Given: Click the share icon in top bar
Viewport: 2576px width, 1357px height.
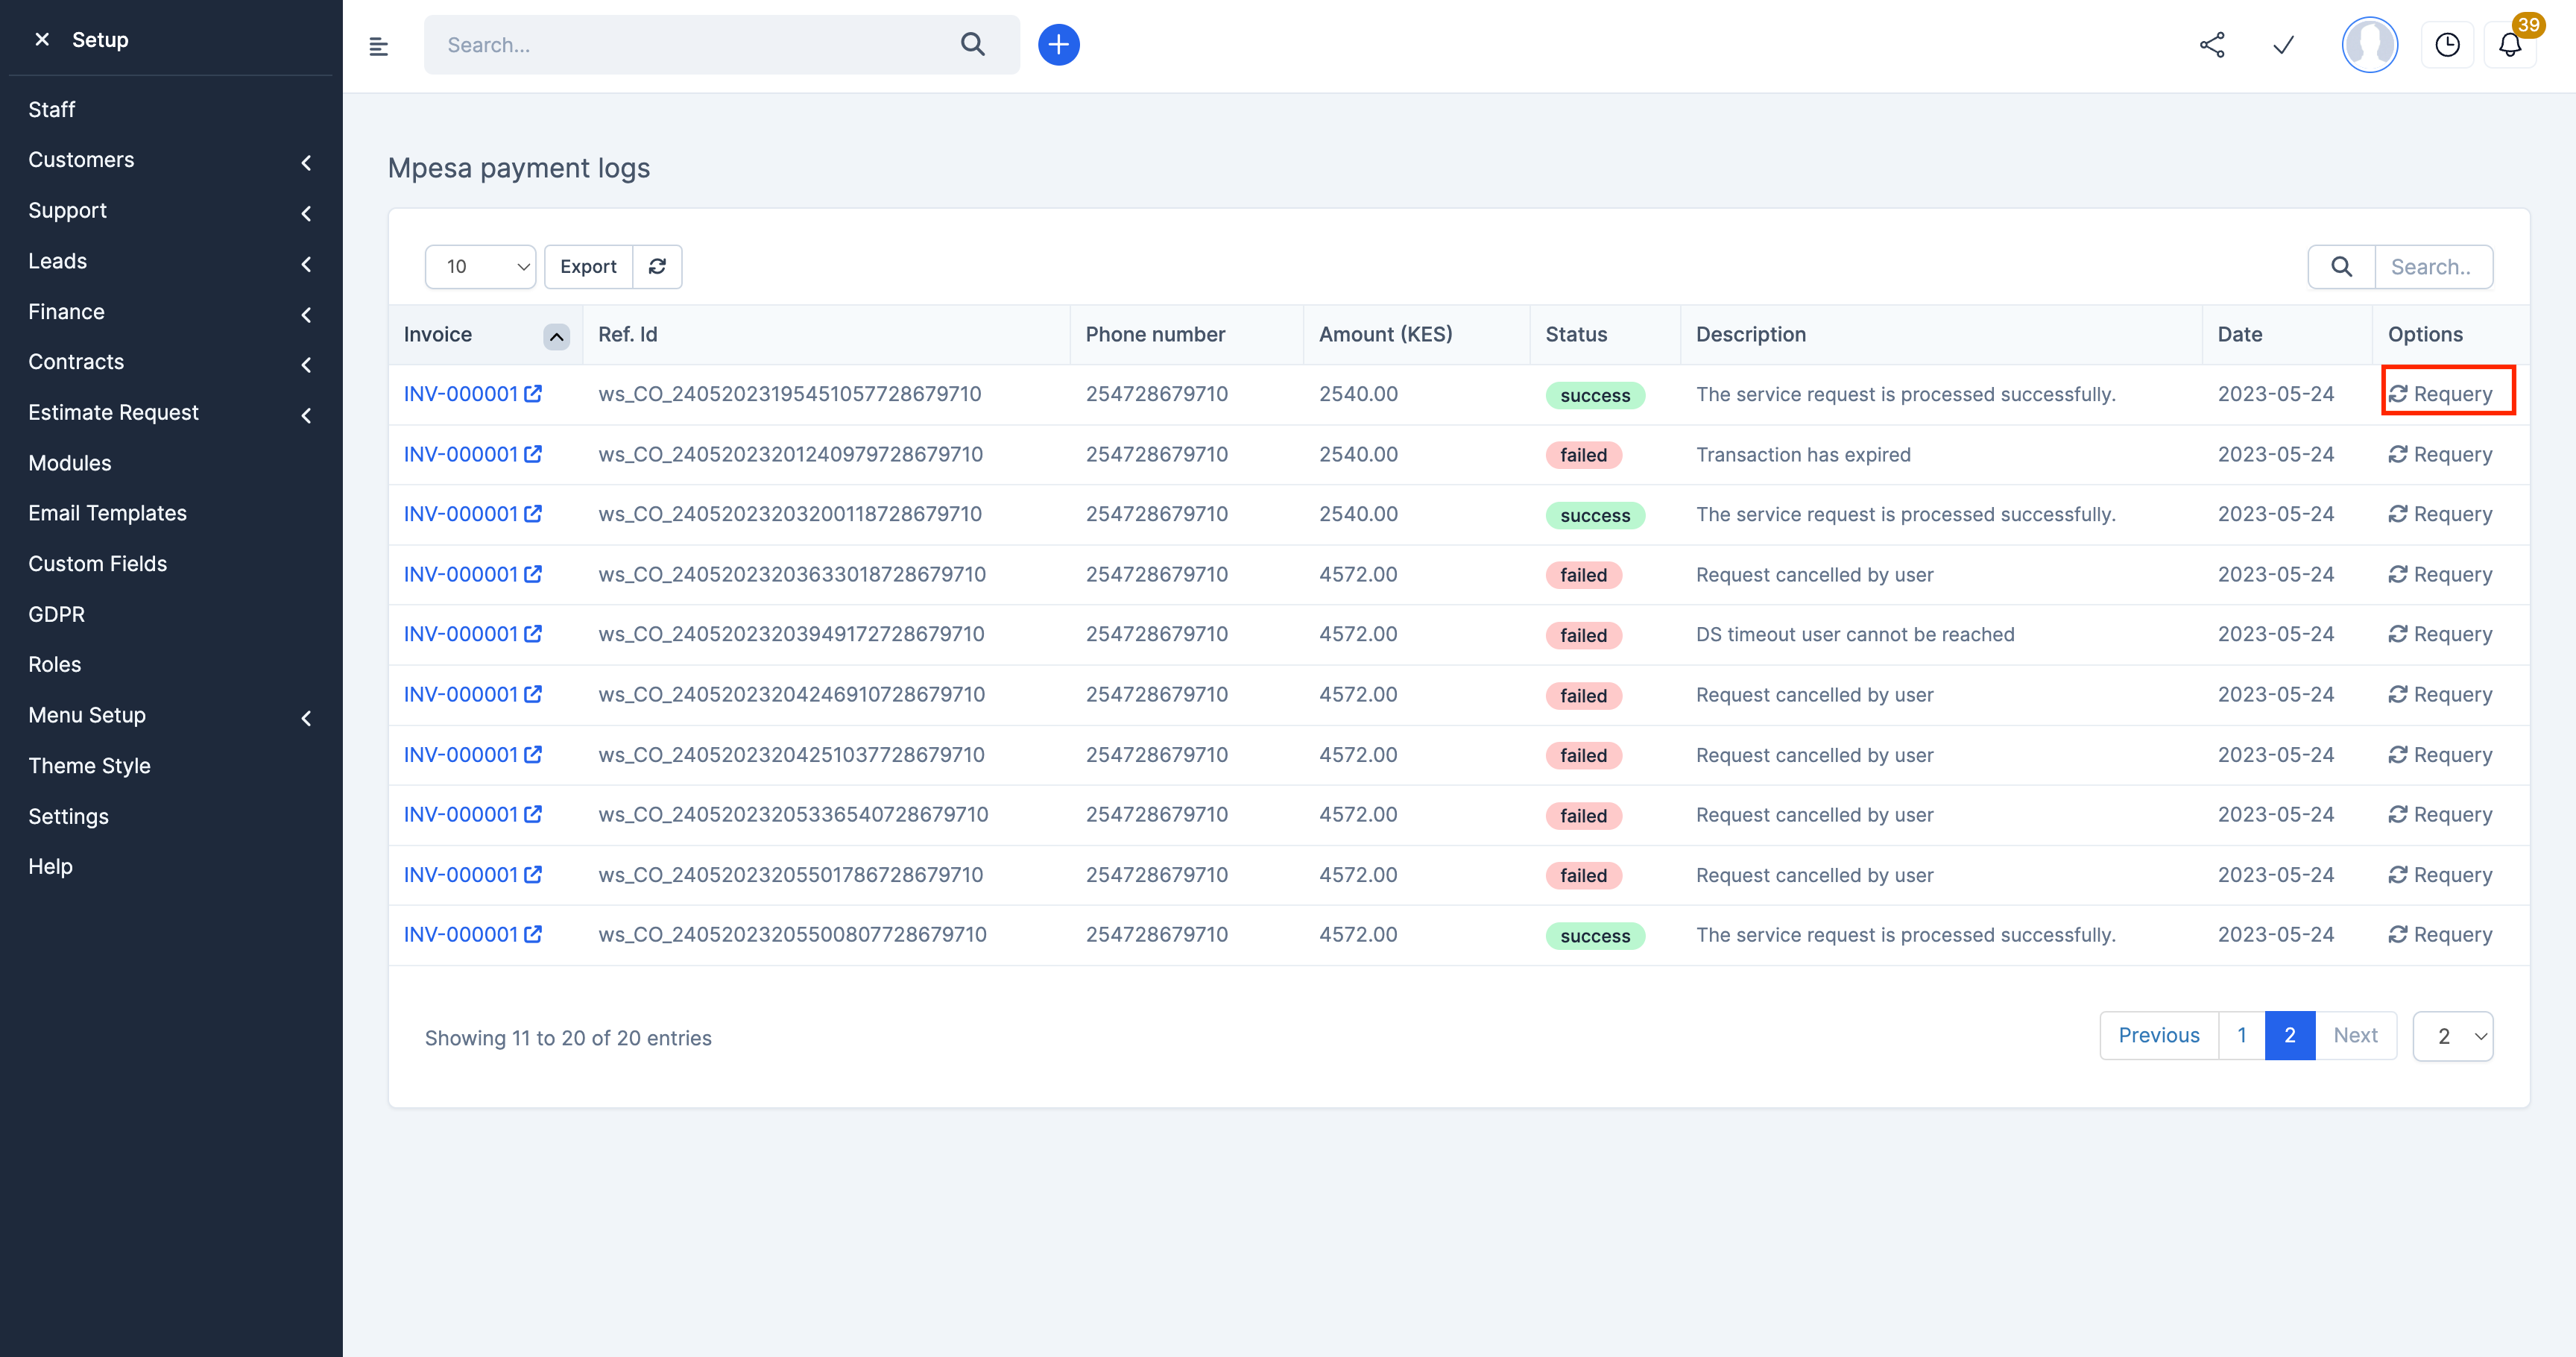Looking at the screenshot, I should [2212, 45].
